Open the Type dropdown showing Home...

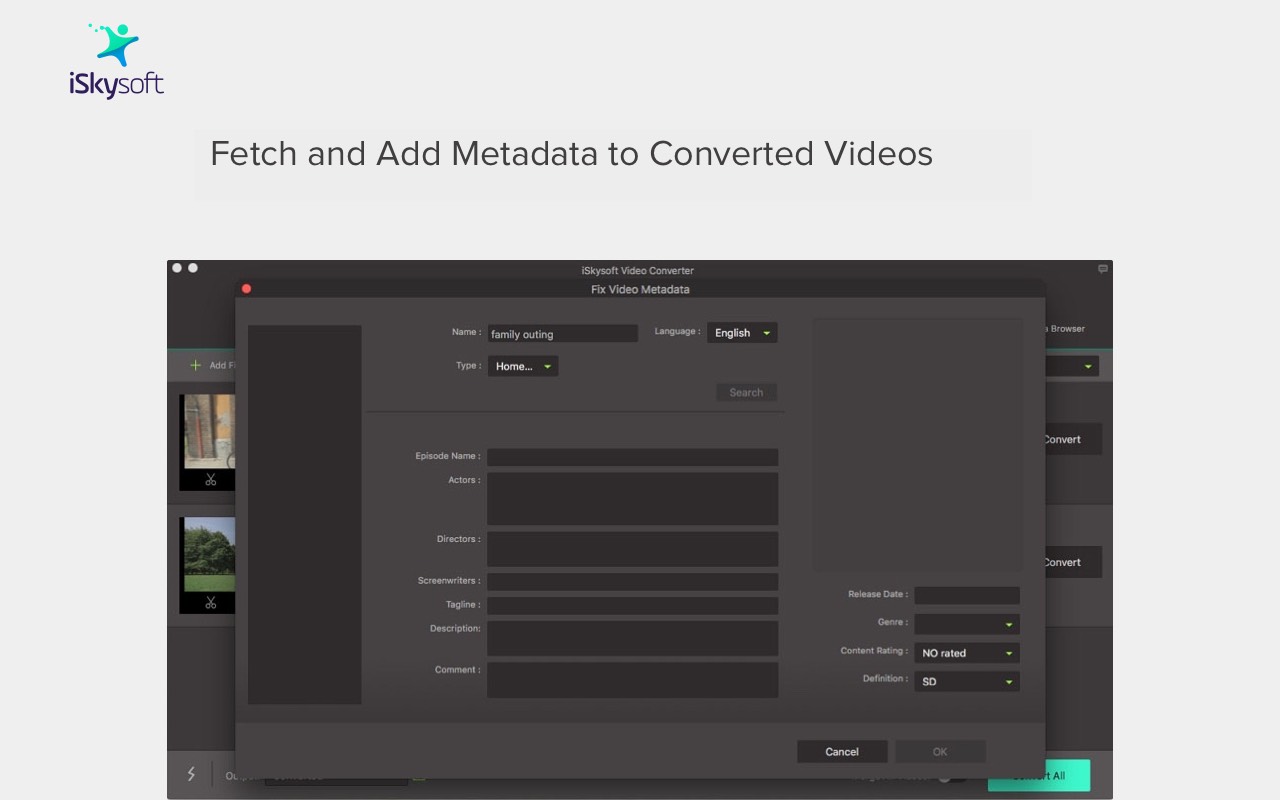523,366
